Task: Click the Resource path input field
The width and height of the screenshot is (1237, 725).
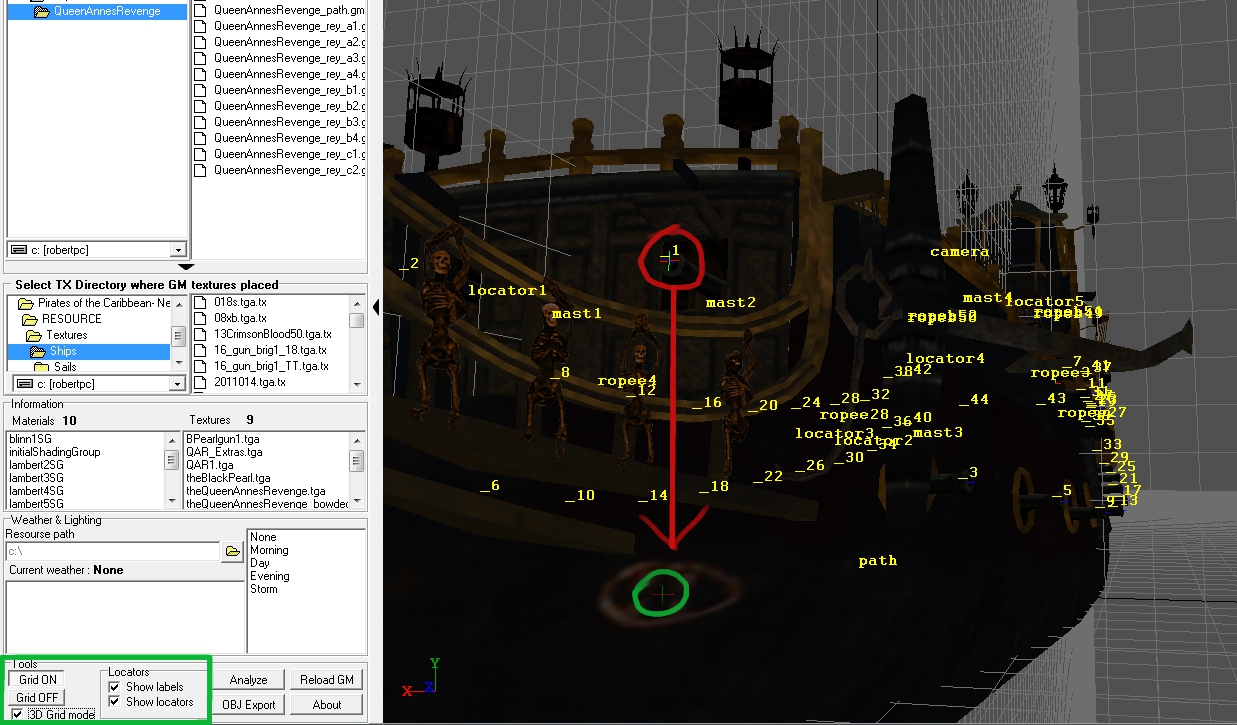Action: (112, 551)
